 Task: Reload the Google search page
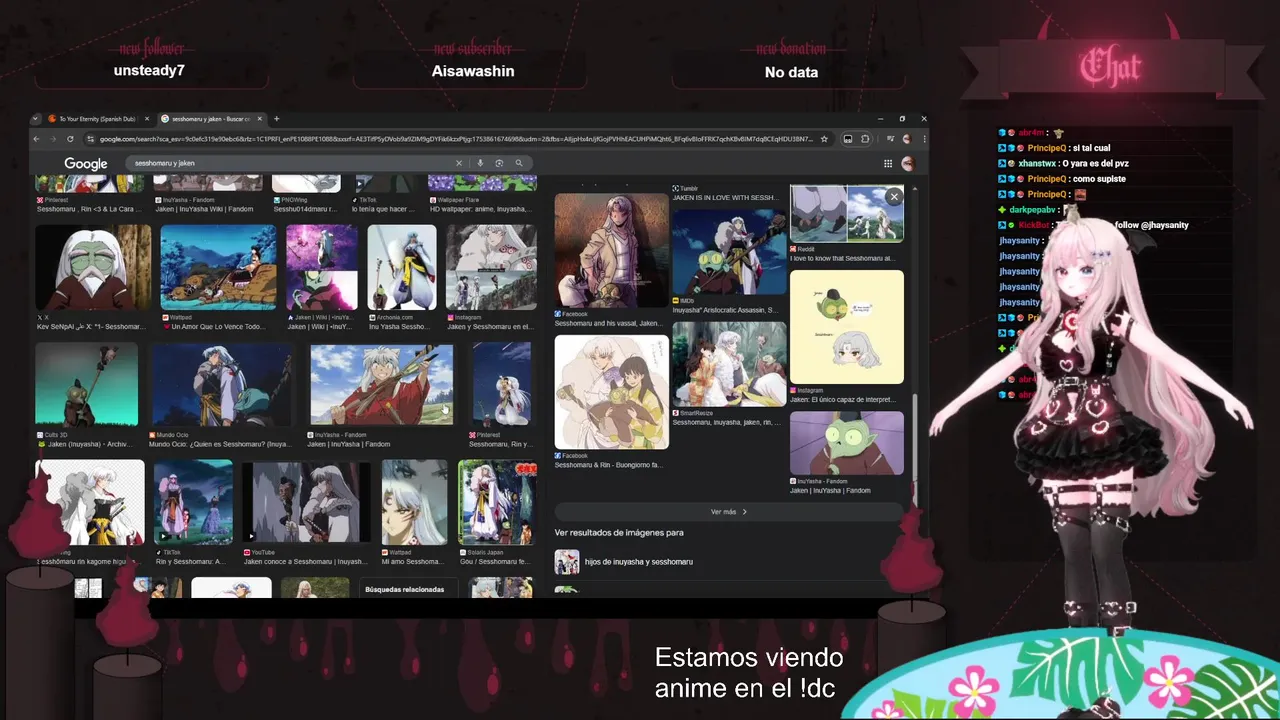click(70, 139)
